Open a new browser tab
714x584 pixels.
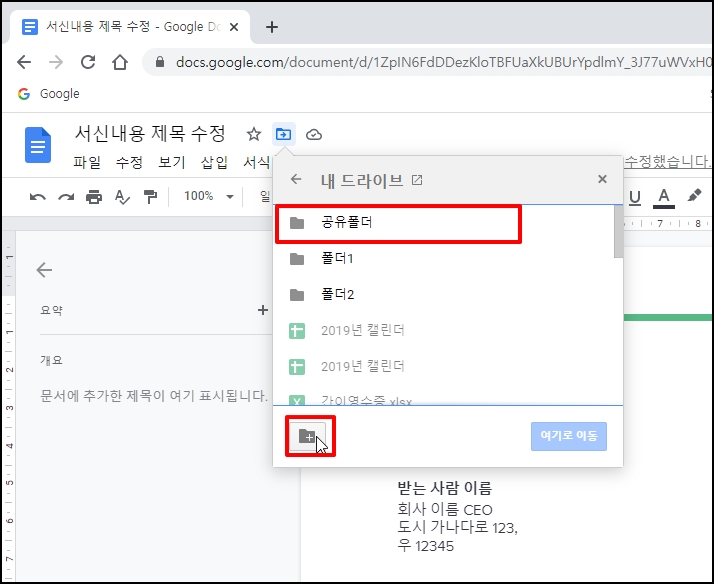pos(272,27)
